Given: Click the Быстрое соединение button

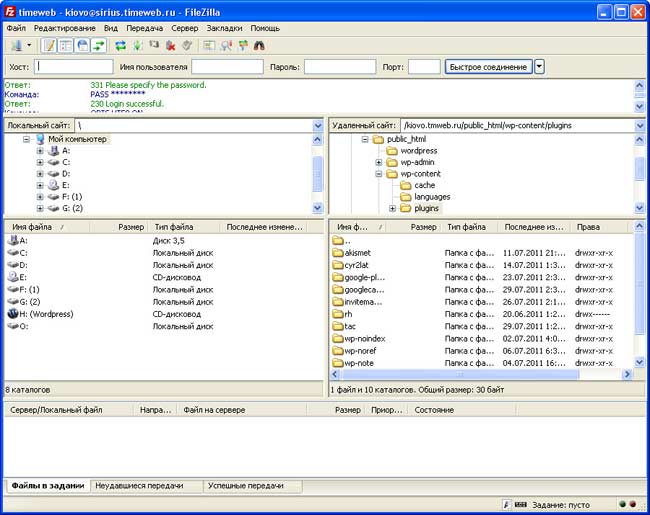Looking at the screenshot, I should pyautogui.click(x=488, y=67).
